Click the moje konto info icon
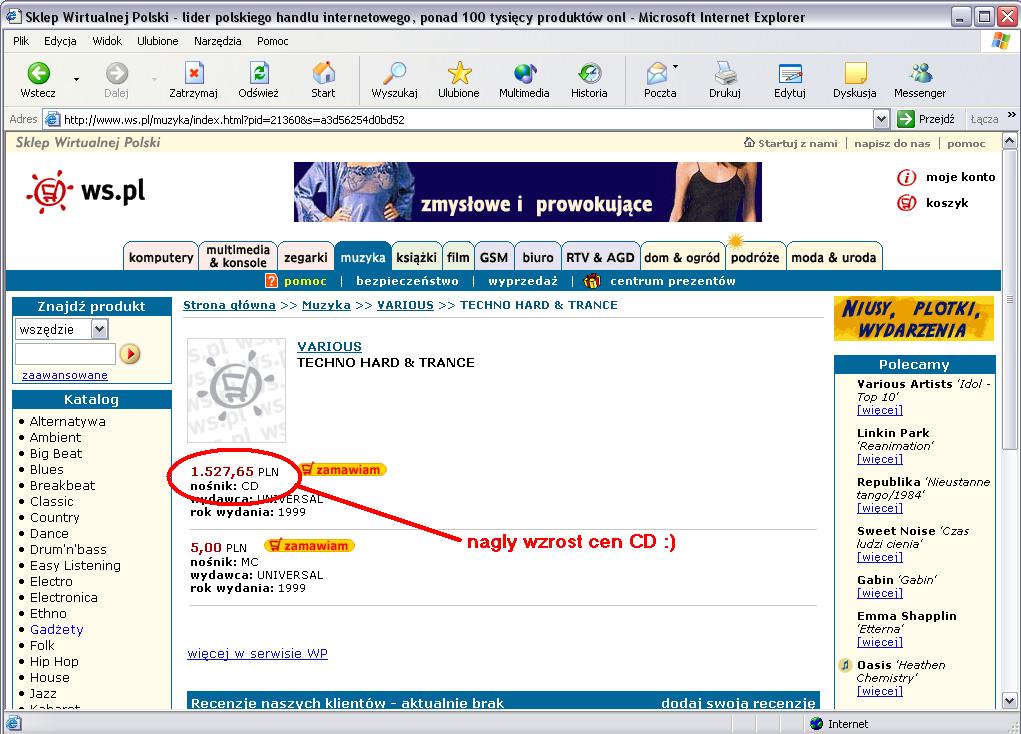Image resolution: width=1021 pixels, height=734 pixels. pos(906,177)
